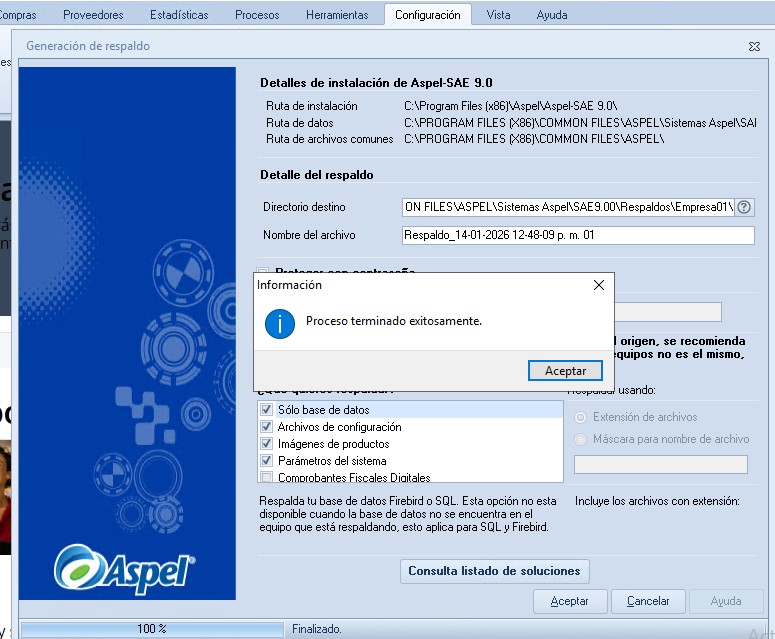Viewport: 775px width, 639px height.
Task: Click the Directorio destino input field
Action: coord(568,207)
